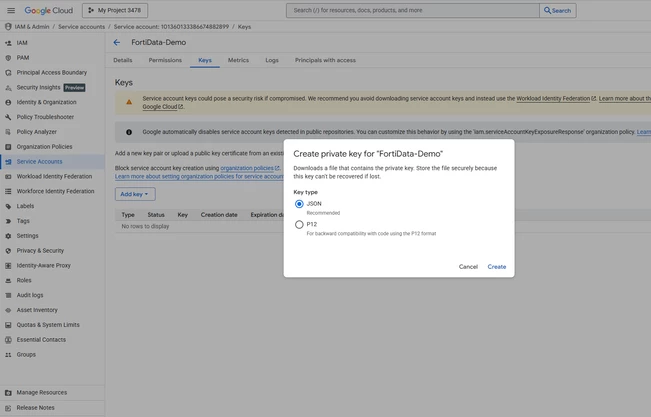Viewport: 651px width, 417px height.
Task: Click the Privacy & Security icon
Action: 8,251
